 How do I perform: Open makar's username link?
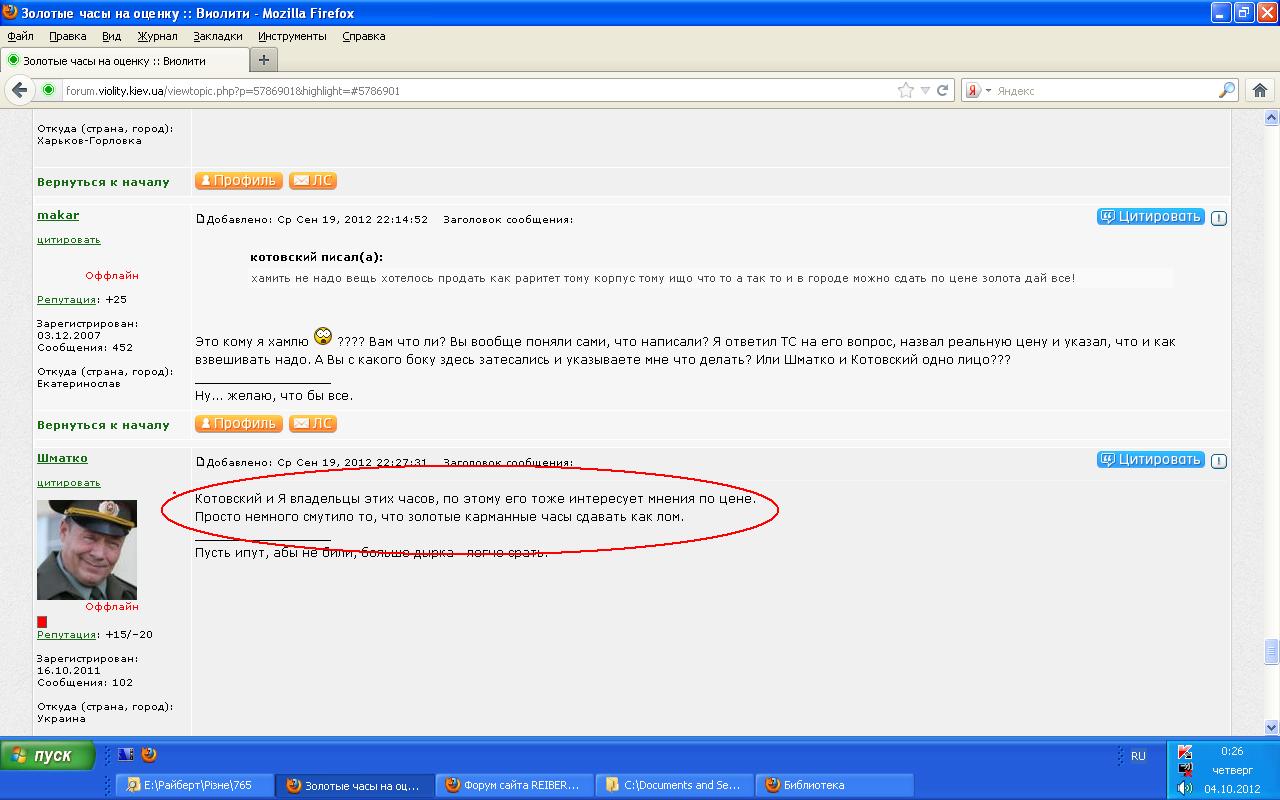[58, 215]
